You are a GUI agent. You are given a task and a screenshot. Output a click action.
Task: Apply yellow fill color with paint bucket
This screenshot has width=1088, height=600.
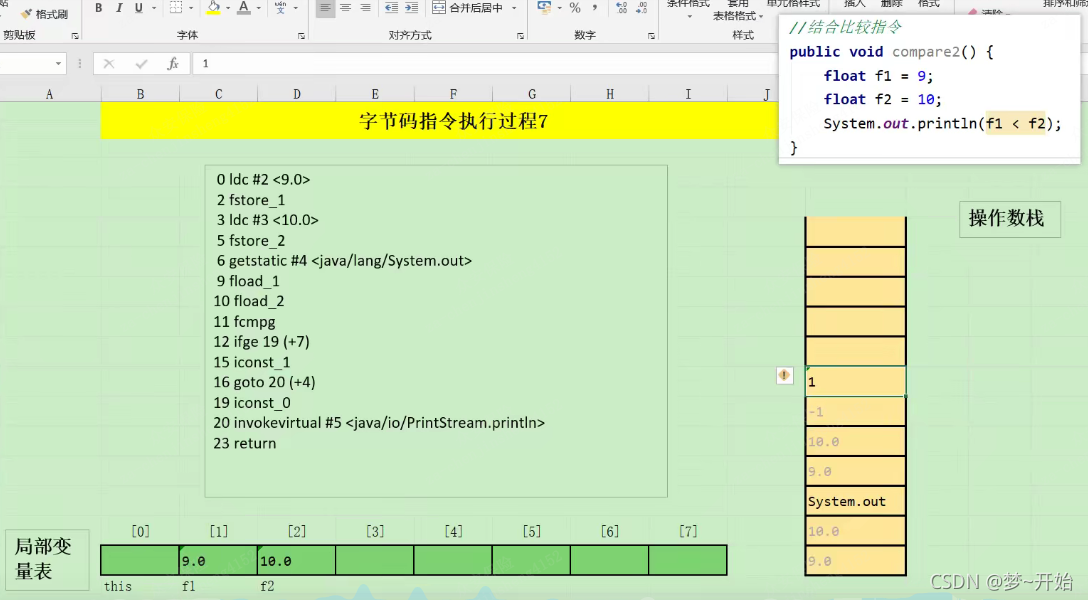214,8
